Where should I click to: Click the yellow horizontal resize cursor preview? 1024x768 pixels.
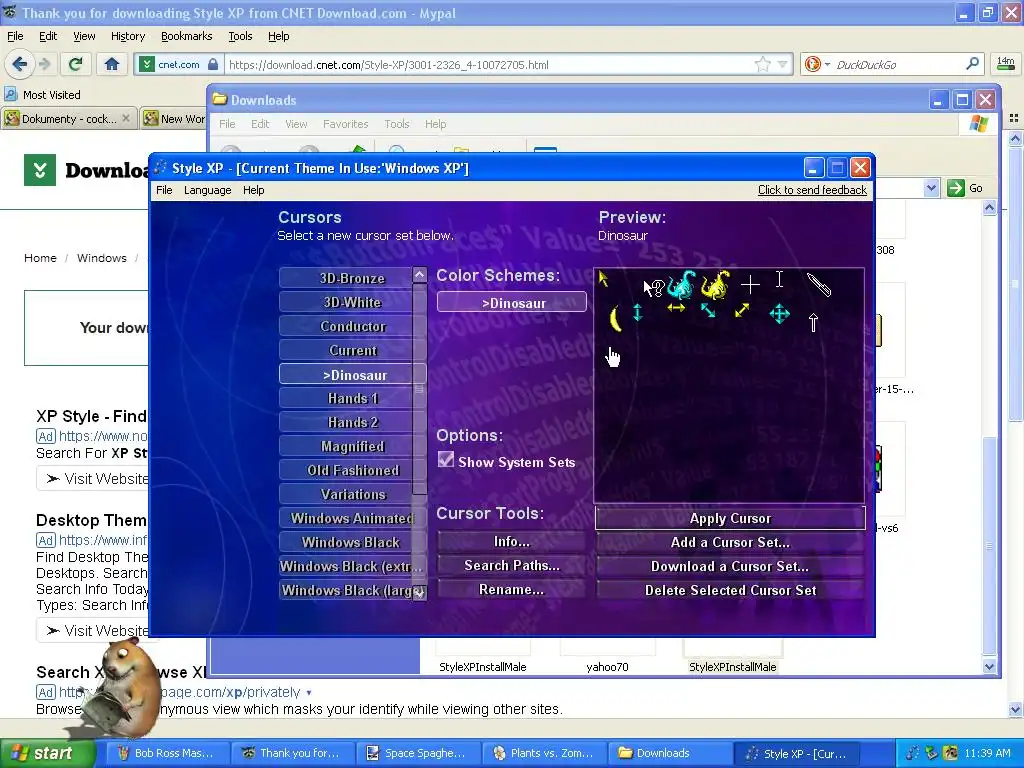[676, 308]
